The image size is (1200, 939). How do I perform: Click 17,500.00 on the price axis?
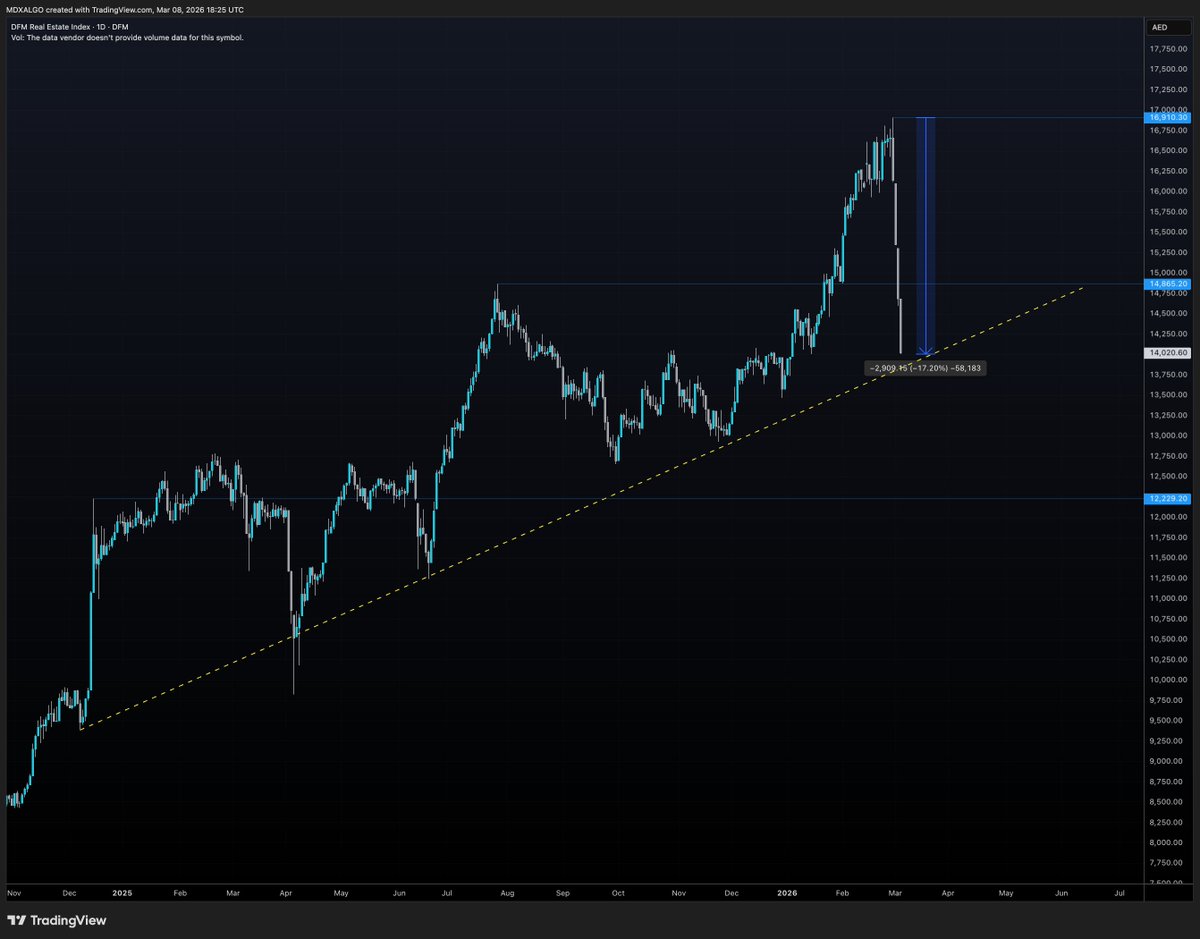pyautogui.click(x=1168, y=69)
